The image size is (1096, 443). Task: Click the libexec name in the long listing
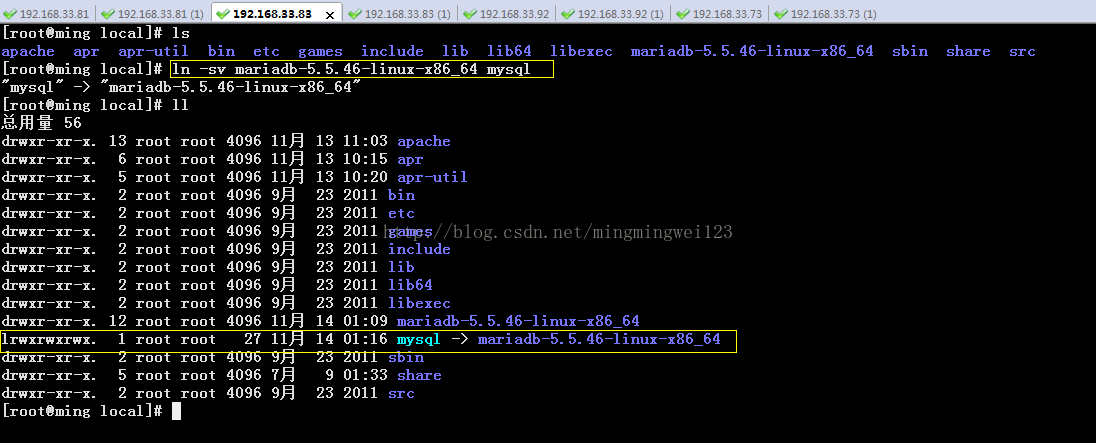tap(419, 303)
